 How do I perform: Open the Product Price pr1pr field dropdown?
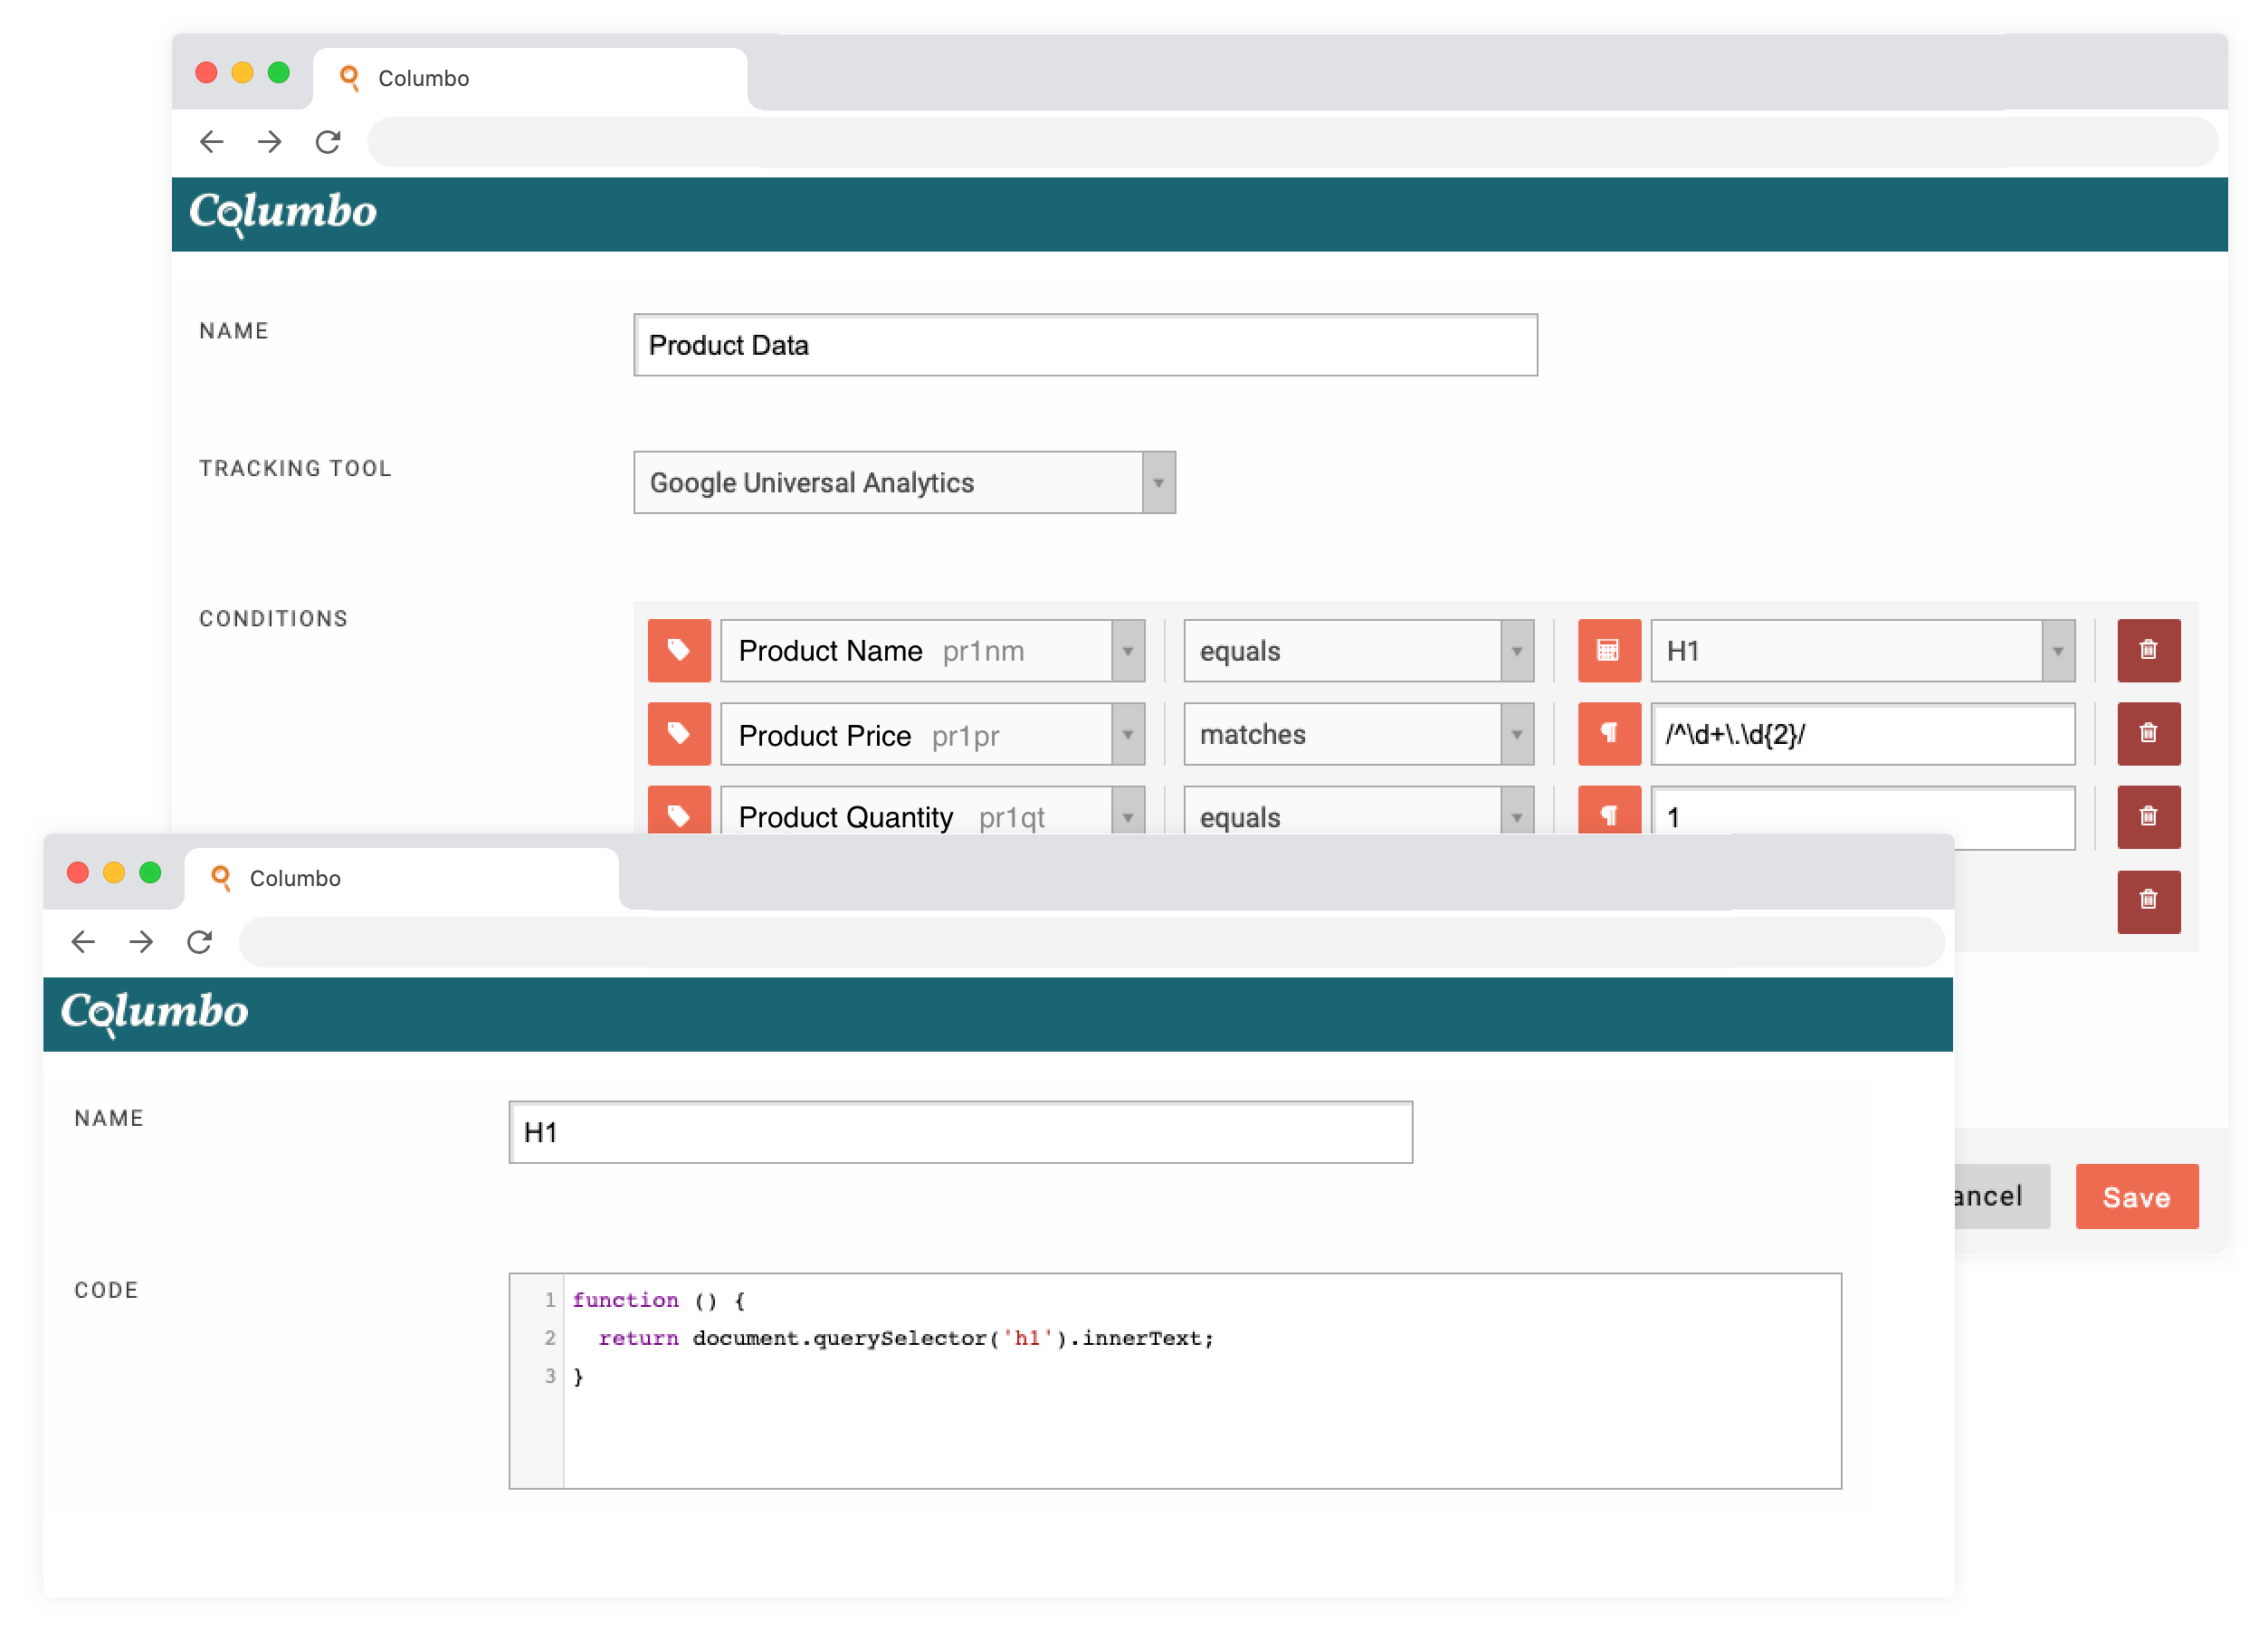pyautogui.click(x=932, y=734)
